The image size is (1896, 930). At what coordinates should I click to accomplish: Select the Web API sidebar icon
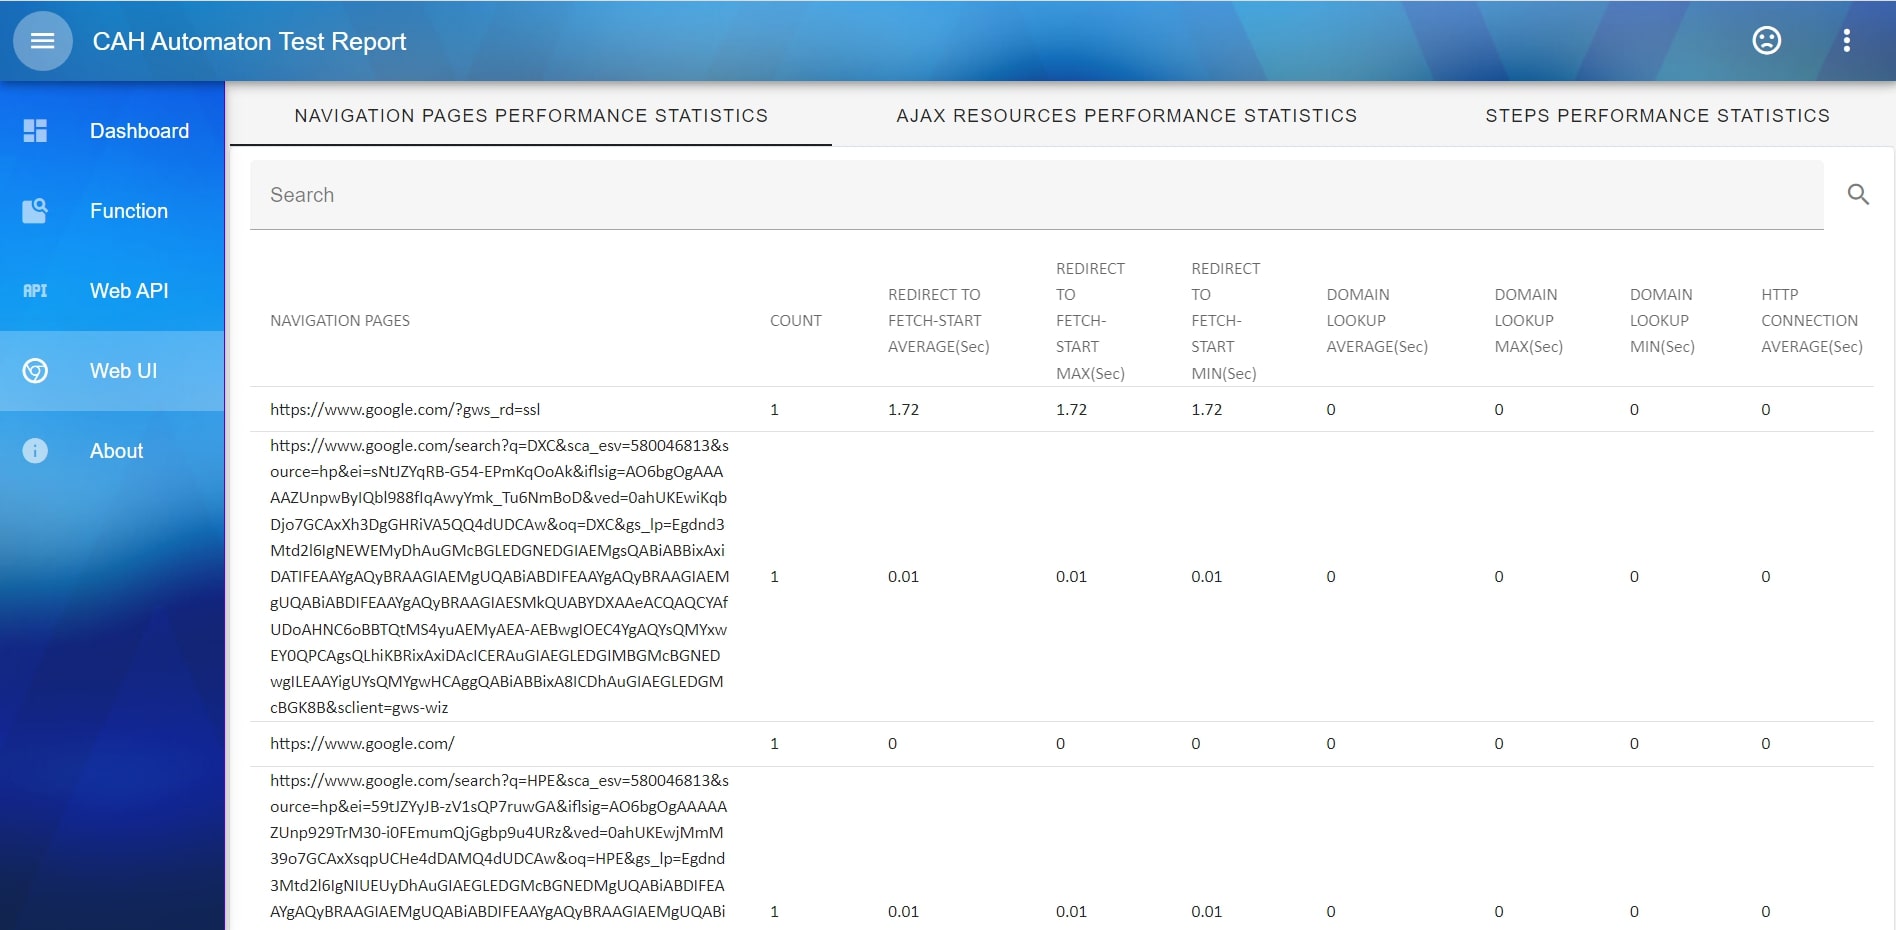[x=35, y=291]
